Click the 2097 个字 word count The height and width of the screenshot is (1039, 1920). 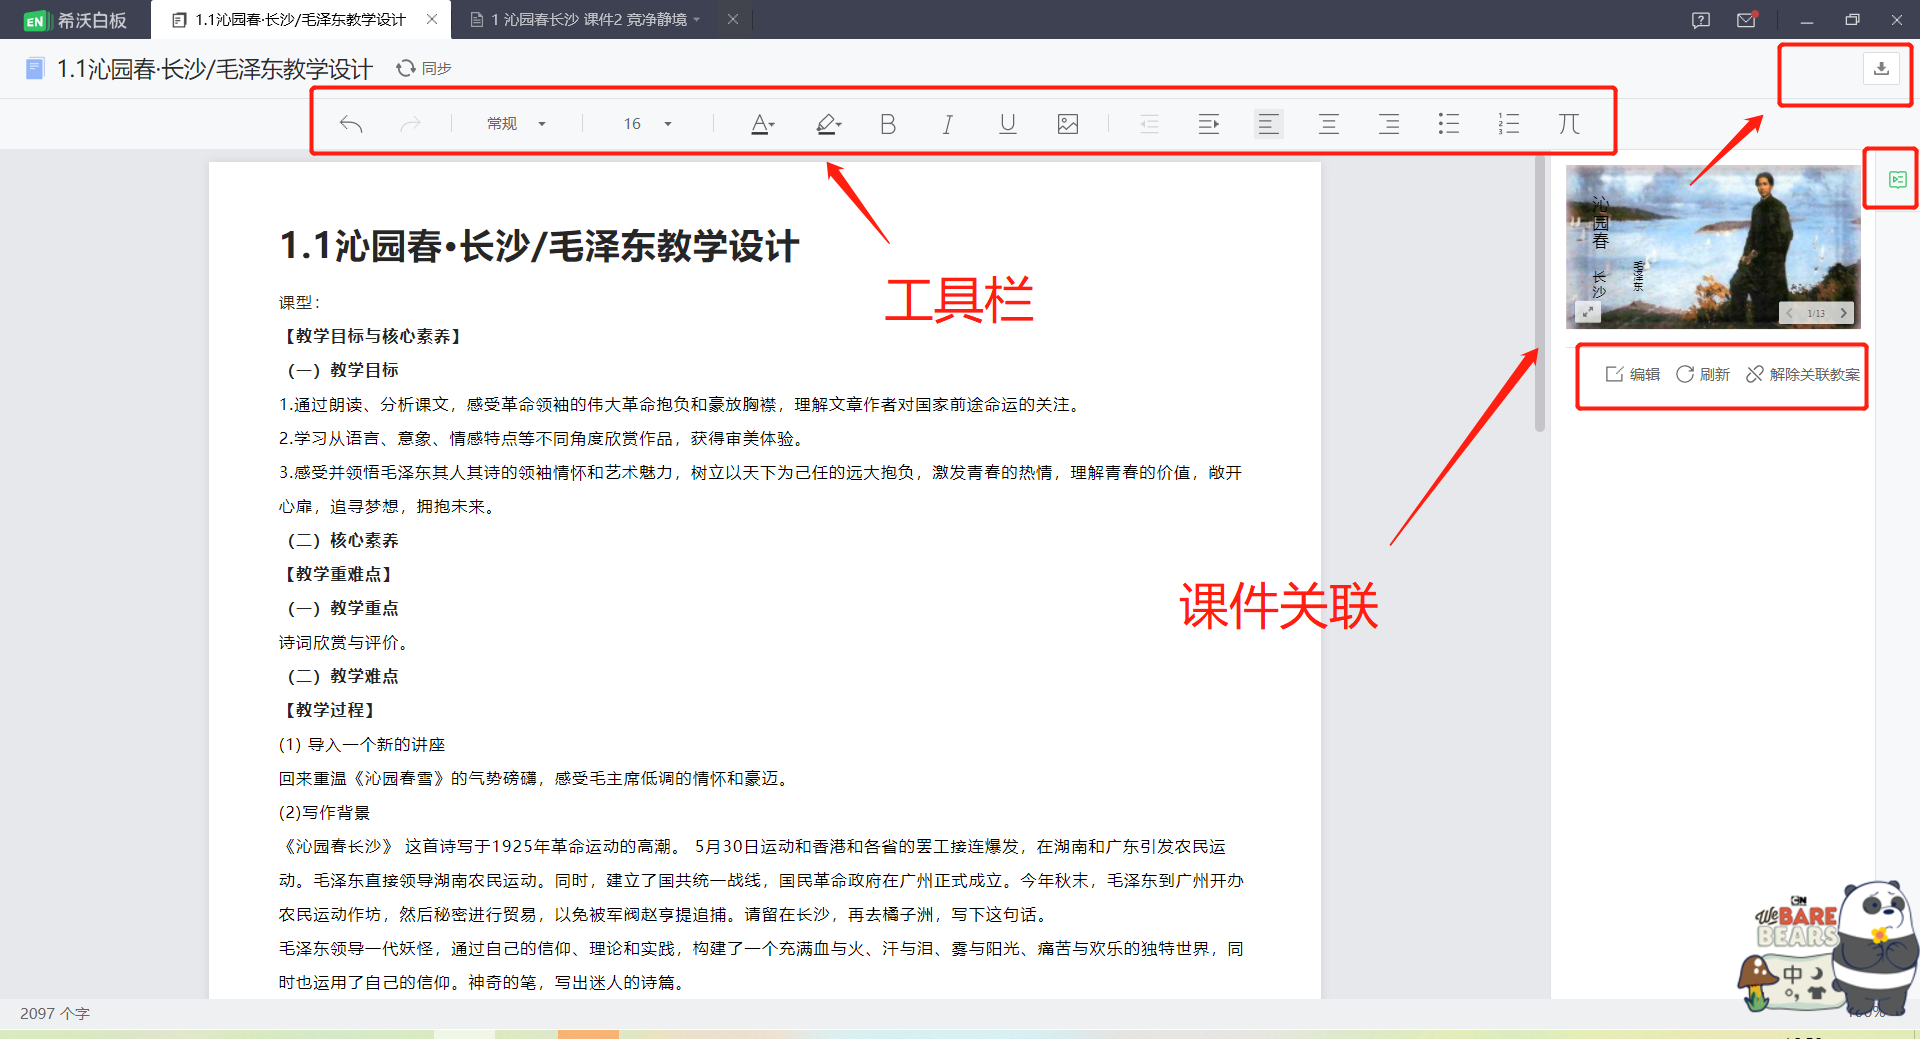[x=55, y=1013]
